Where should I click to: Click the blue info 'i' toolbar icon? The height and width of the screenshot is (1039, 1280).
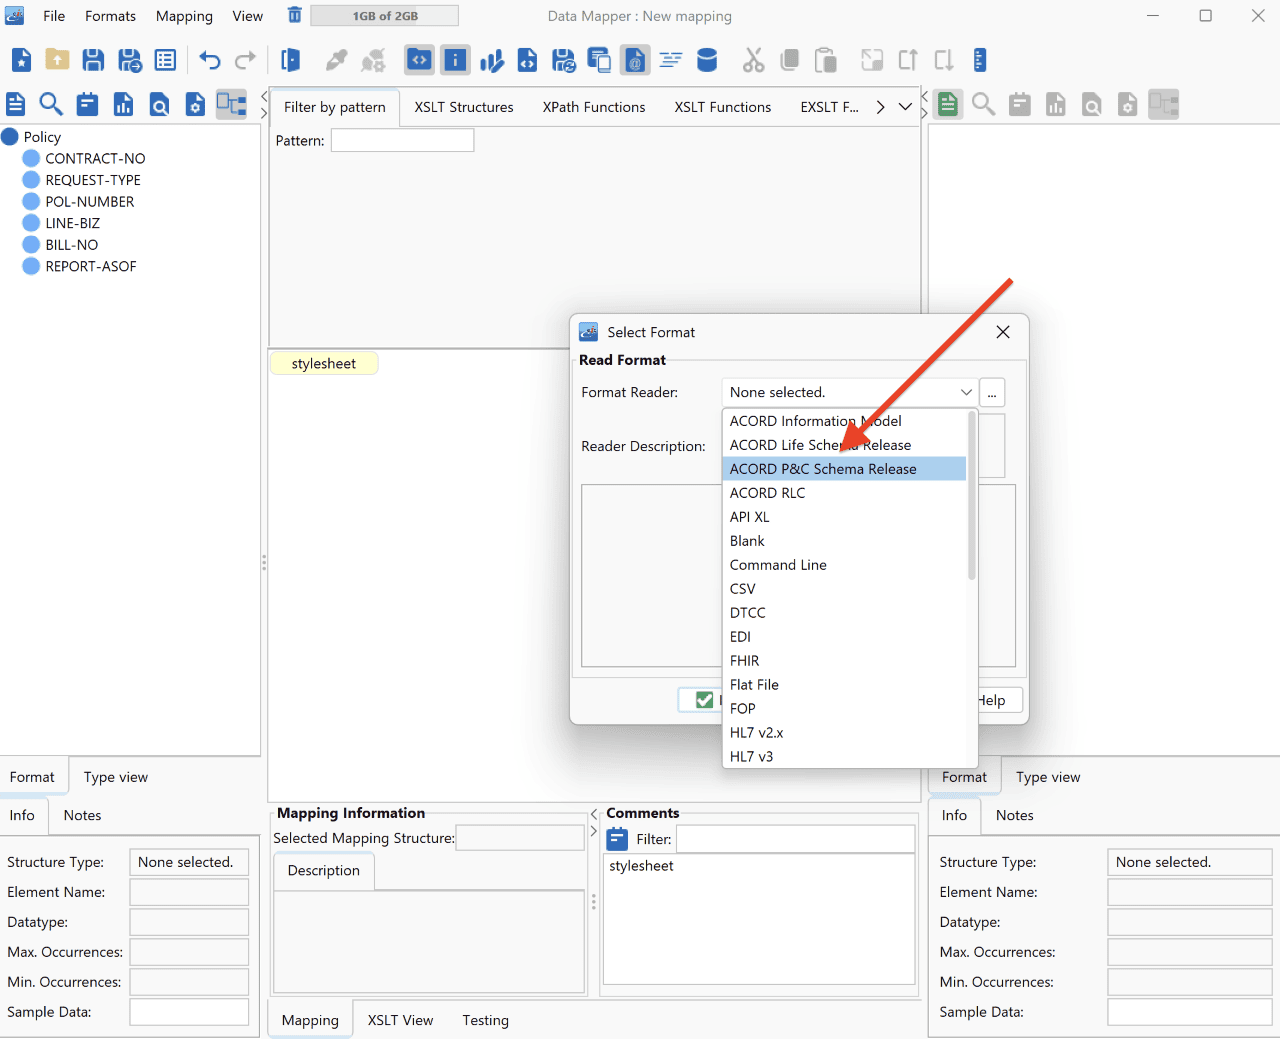(x=455, y=60)
